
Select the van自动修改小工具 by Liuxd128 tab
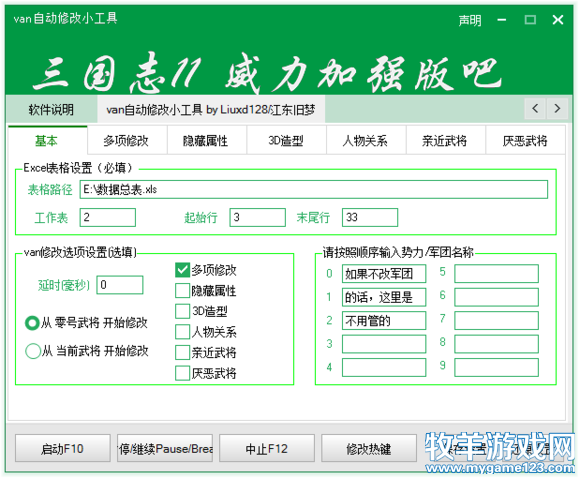[211, 109]
